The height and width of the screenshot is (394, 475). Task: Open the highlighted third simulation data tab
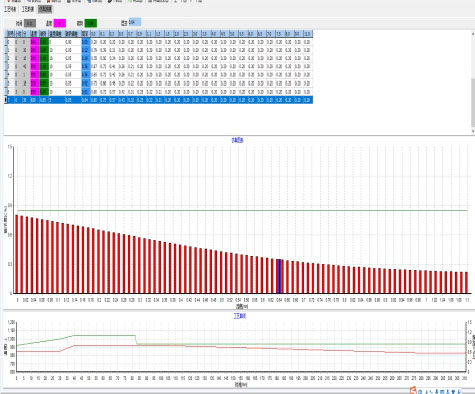[45, 9]
